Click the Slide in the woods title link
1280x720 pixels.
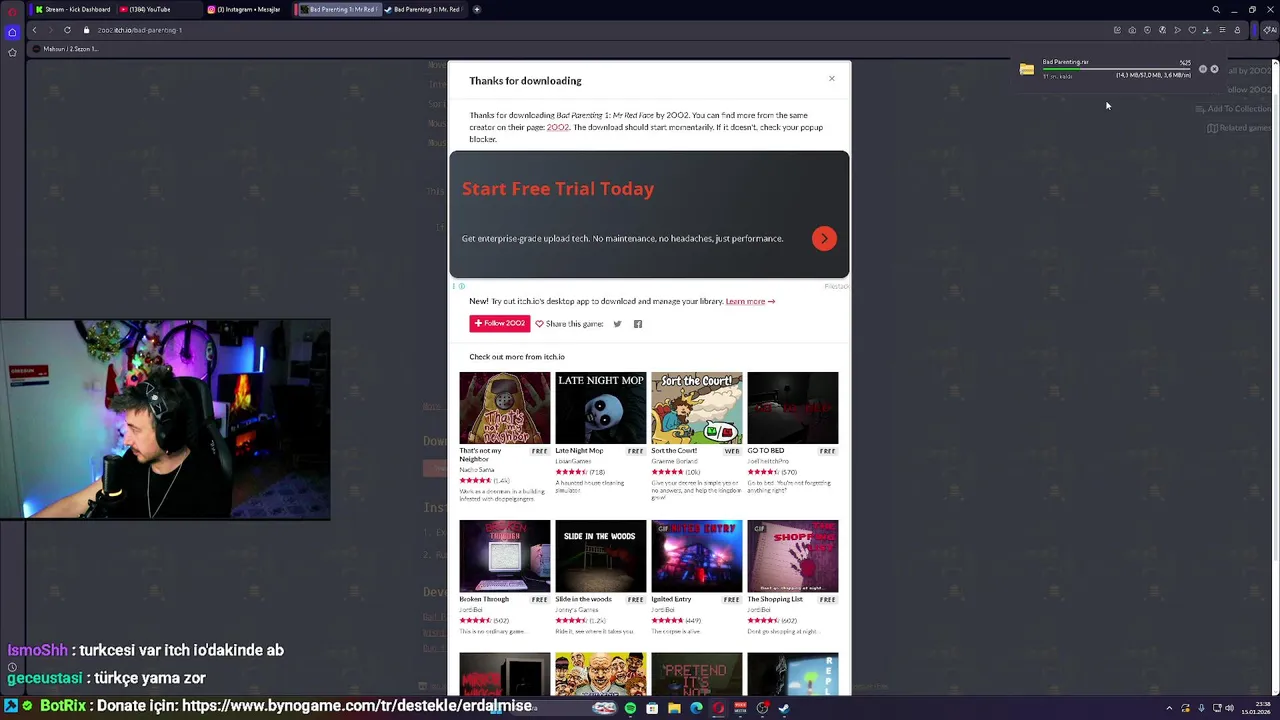pyautogui.click(x=583, y=599)
